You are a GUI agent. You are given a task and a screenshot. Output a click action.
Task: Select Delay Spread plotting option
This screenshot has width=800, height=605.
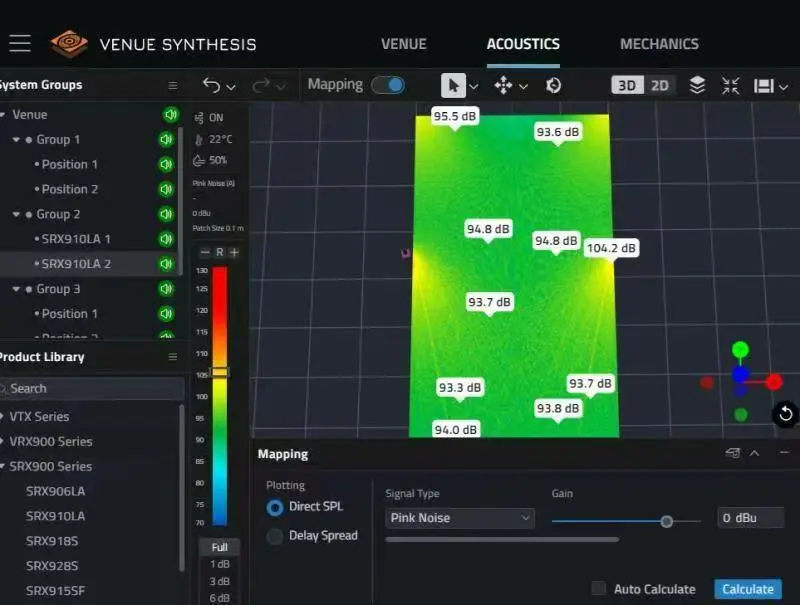pos(274,536)
